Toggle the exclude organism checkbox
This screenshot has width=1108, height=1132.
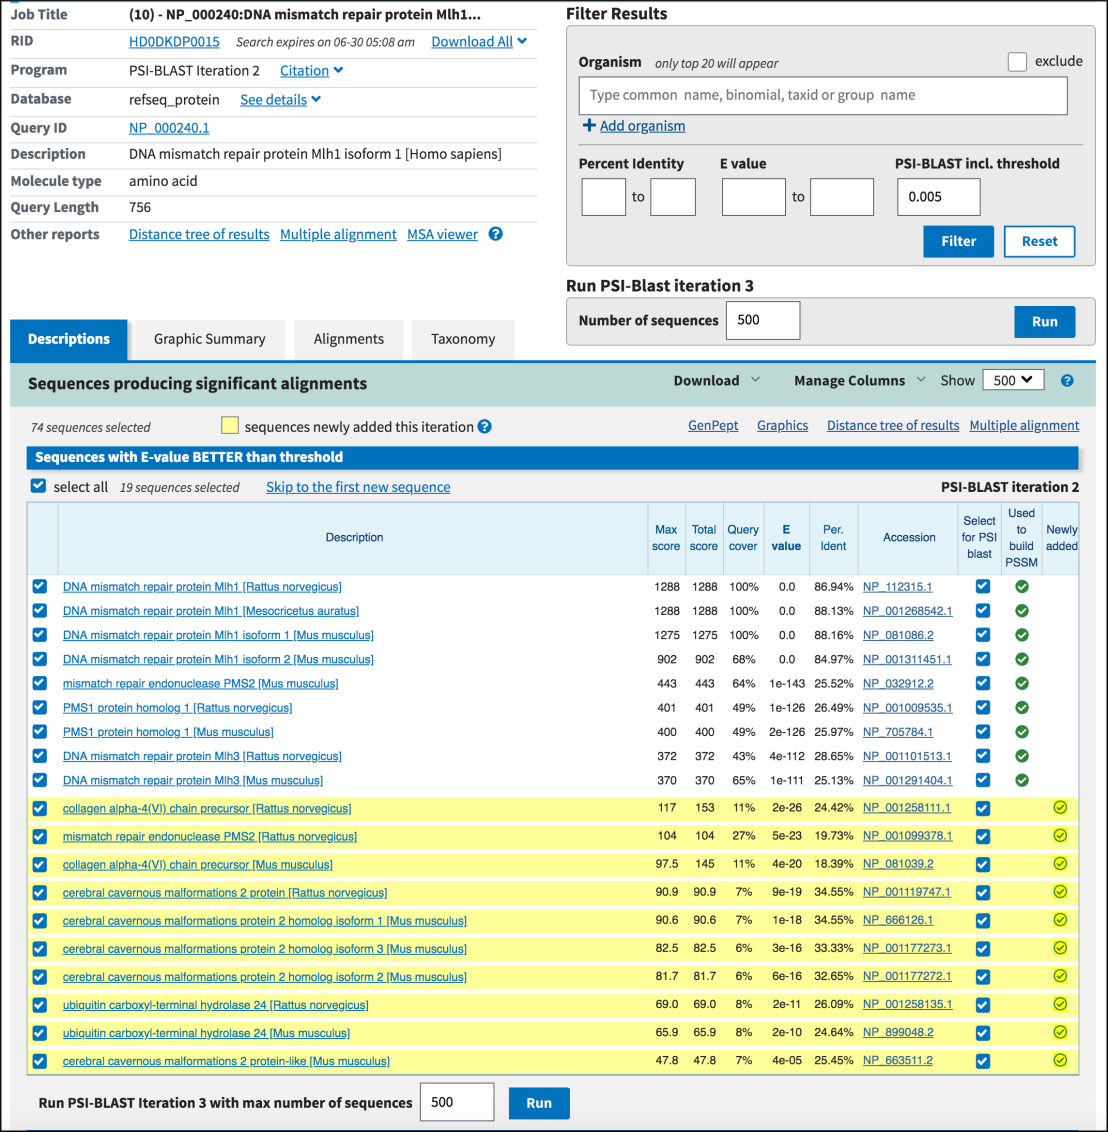tap(1017, 62)
